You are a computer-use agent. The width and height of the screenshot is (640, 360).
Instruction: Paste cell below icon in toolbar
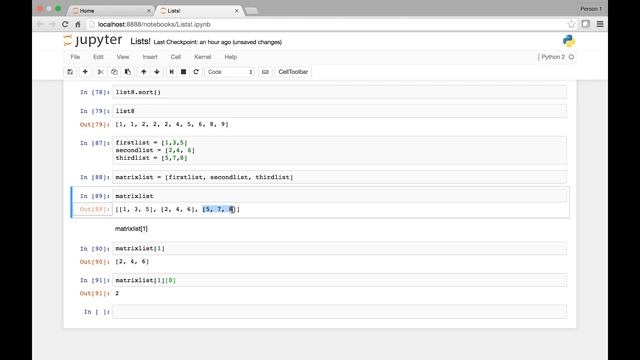(x=128, y=72)
